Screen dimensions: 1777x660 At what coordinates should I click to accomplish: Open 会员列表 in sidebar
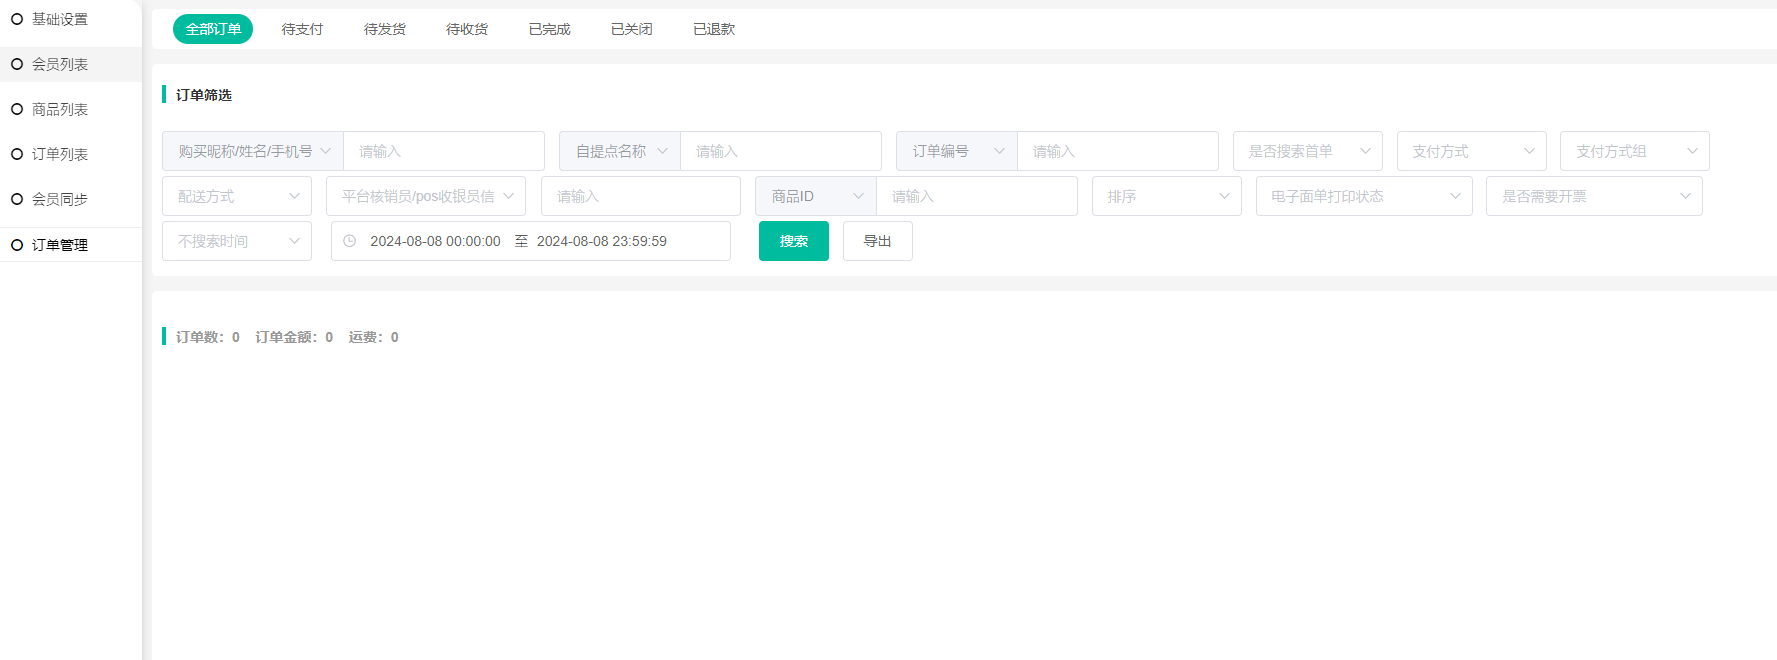tap(60, 64)
